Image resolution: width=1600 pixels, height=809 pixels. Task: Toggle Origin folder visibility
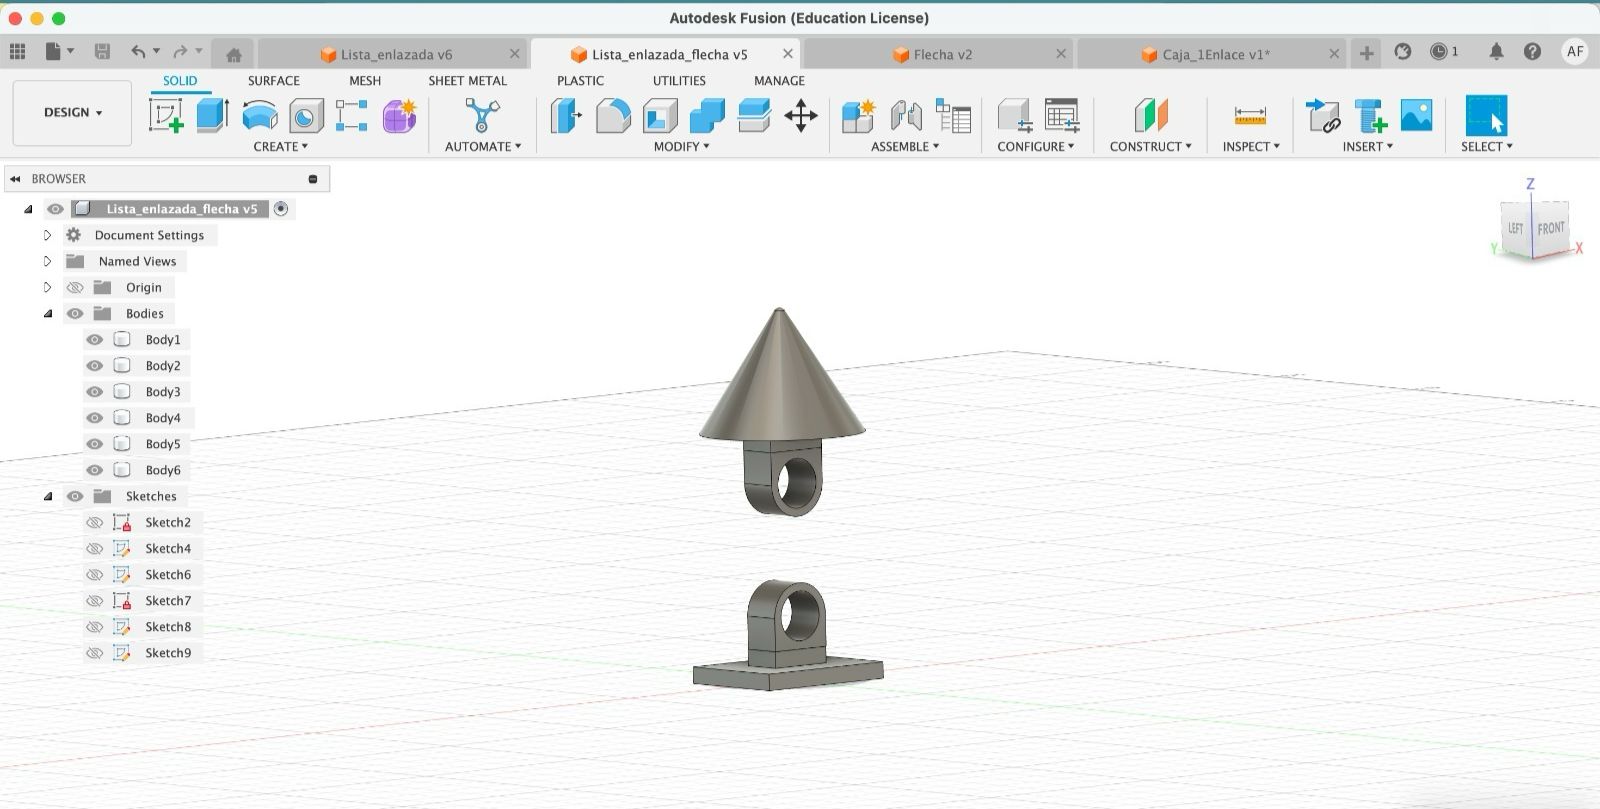(x=75, y=287)
